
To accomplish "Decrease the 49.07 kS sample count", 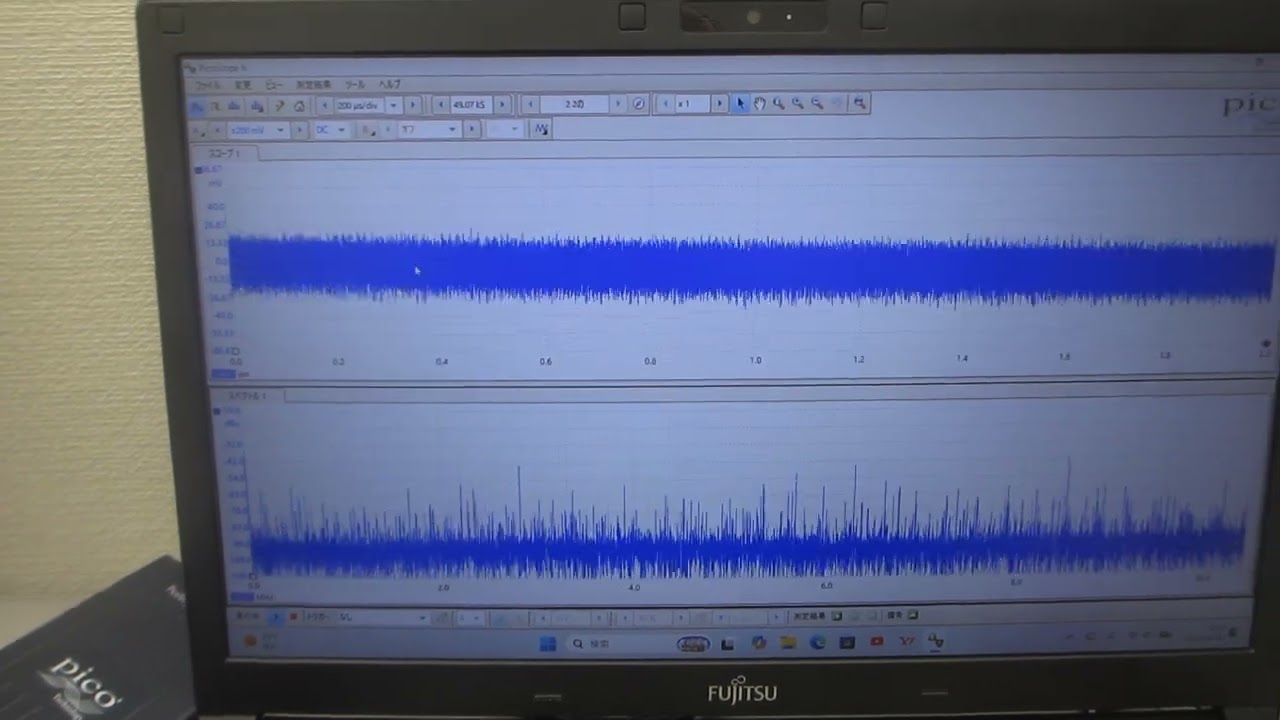I will click(x=441, y=105).
